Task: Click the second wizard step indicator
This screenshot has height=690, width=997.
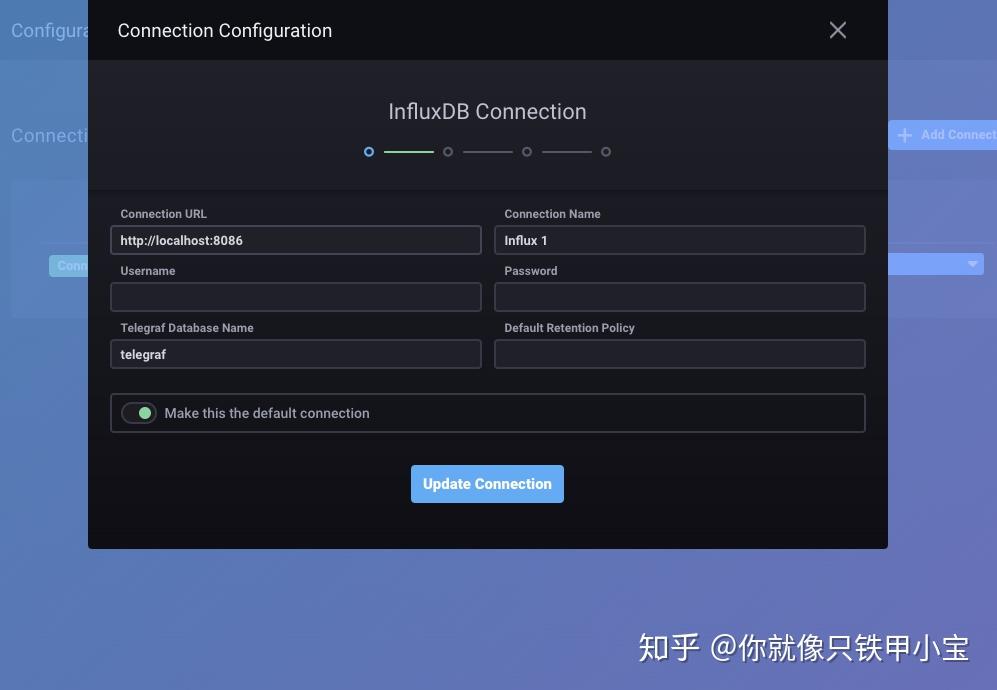Action: click(x=448, y=151)
